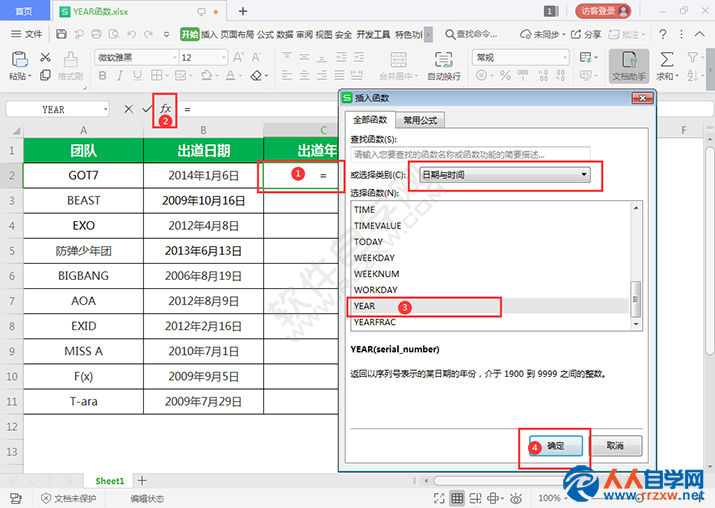Click the Undo arrow
Viewport: 715px width, 508px height.
pos(132,34)
